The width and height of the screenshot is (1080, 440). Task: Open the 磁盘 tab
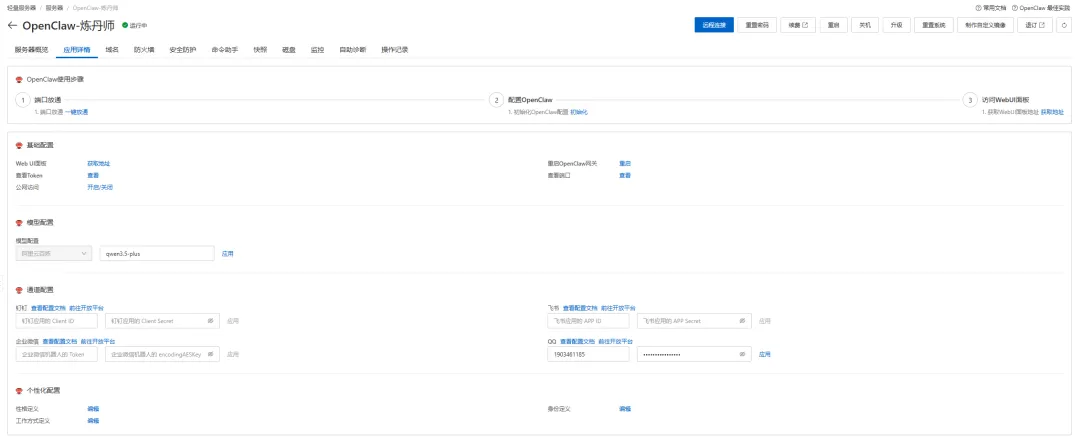coord(289,50)
